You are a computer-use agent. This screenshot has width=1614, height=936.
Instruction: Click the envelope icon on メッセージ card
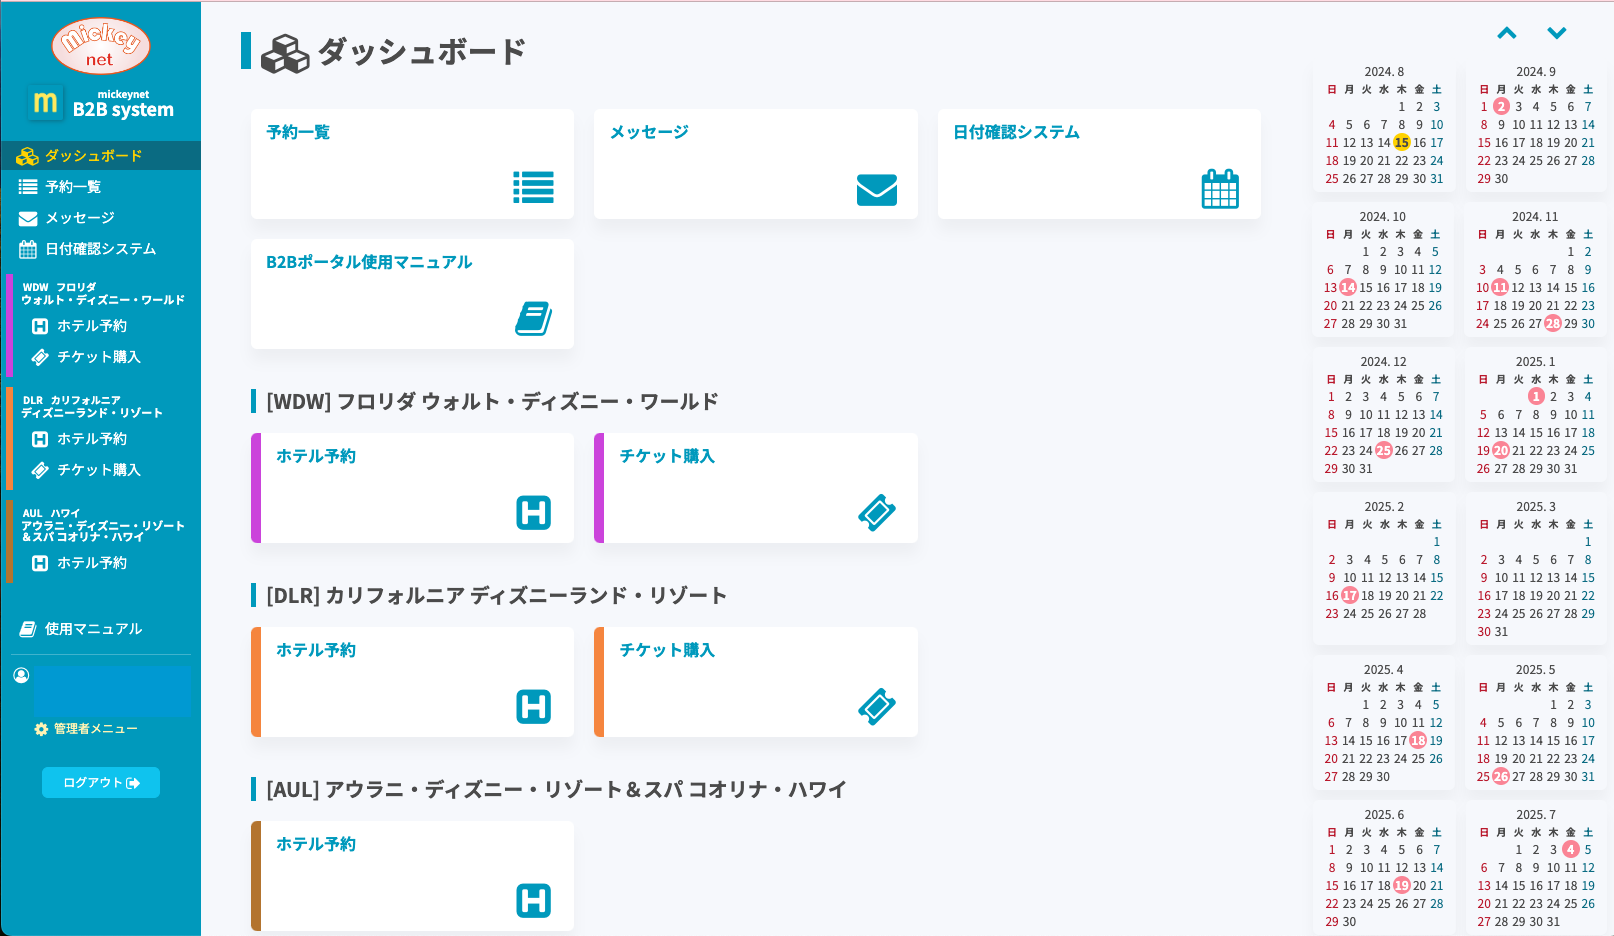(x=877, y=190)
